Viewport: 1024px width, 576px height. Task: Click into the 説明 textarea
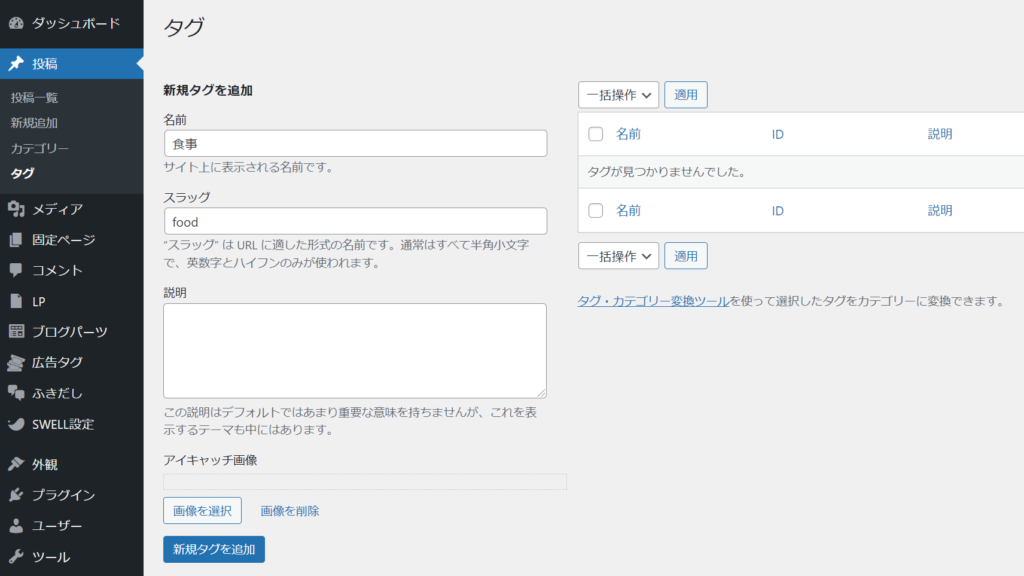coord(355,351)
